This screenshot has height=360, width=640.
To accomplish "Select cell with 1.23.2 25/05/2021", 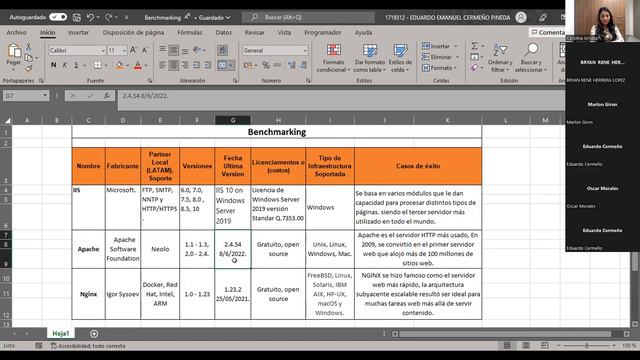I will (x=233, y=294).
